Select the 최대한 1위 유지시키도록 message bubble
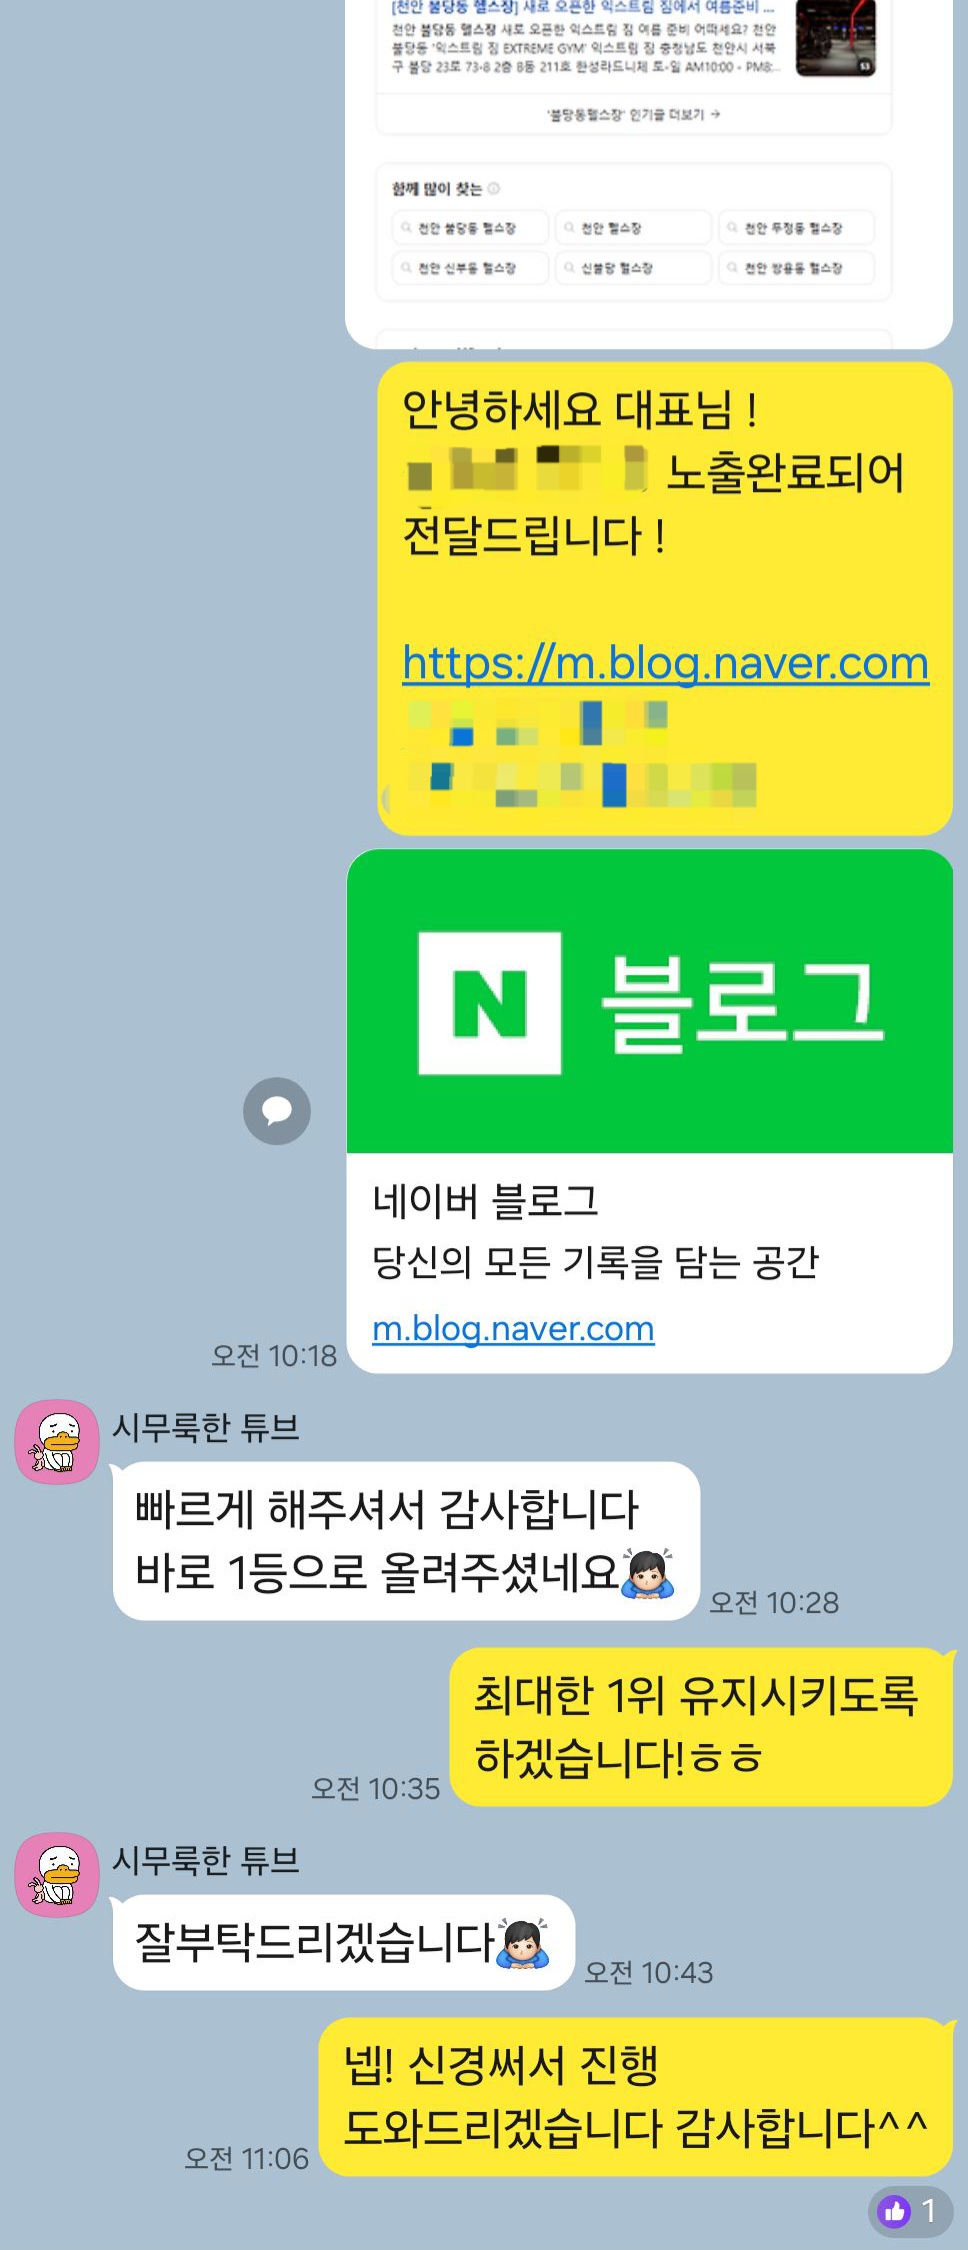 [x=701, y=1727]
